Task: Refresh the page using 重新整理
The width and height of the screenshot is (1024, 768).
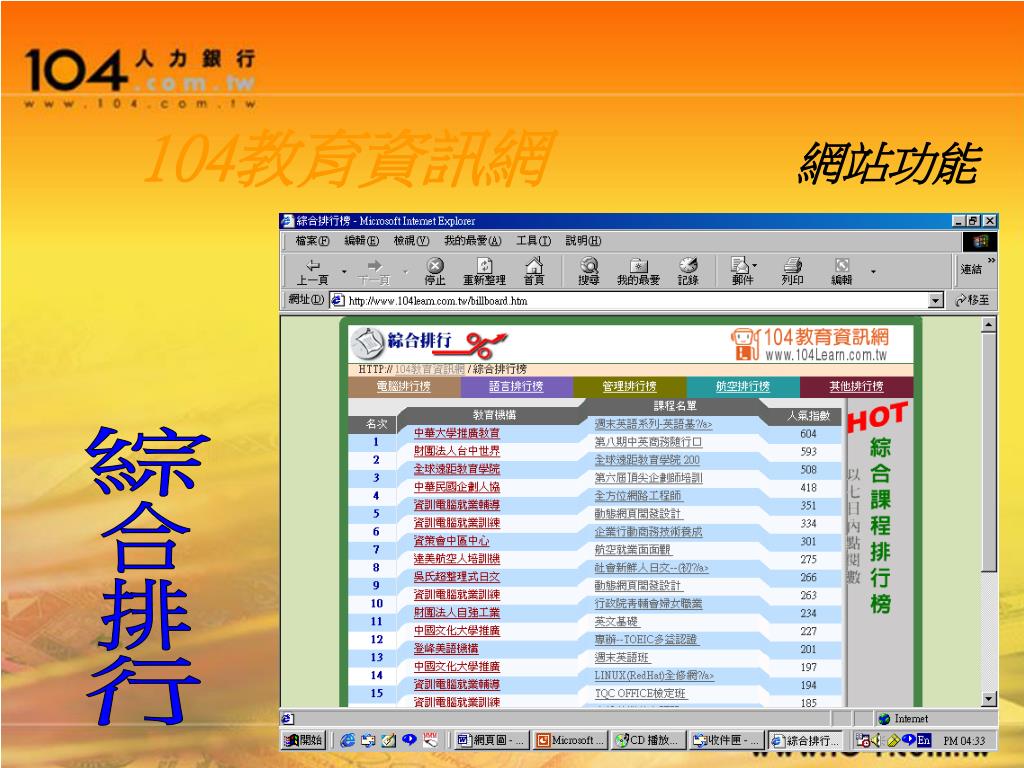Action: (x=485, y=271)
